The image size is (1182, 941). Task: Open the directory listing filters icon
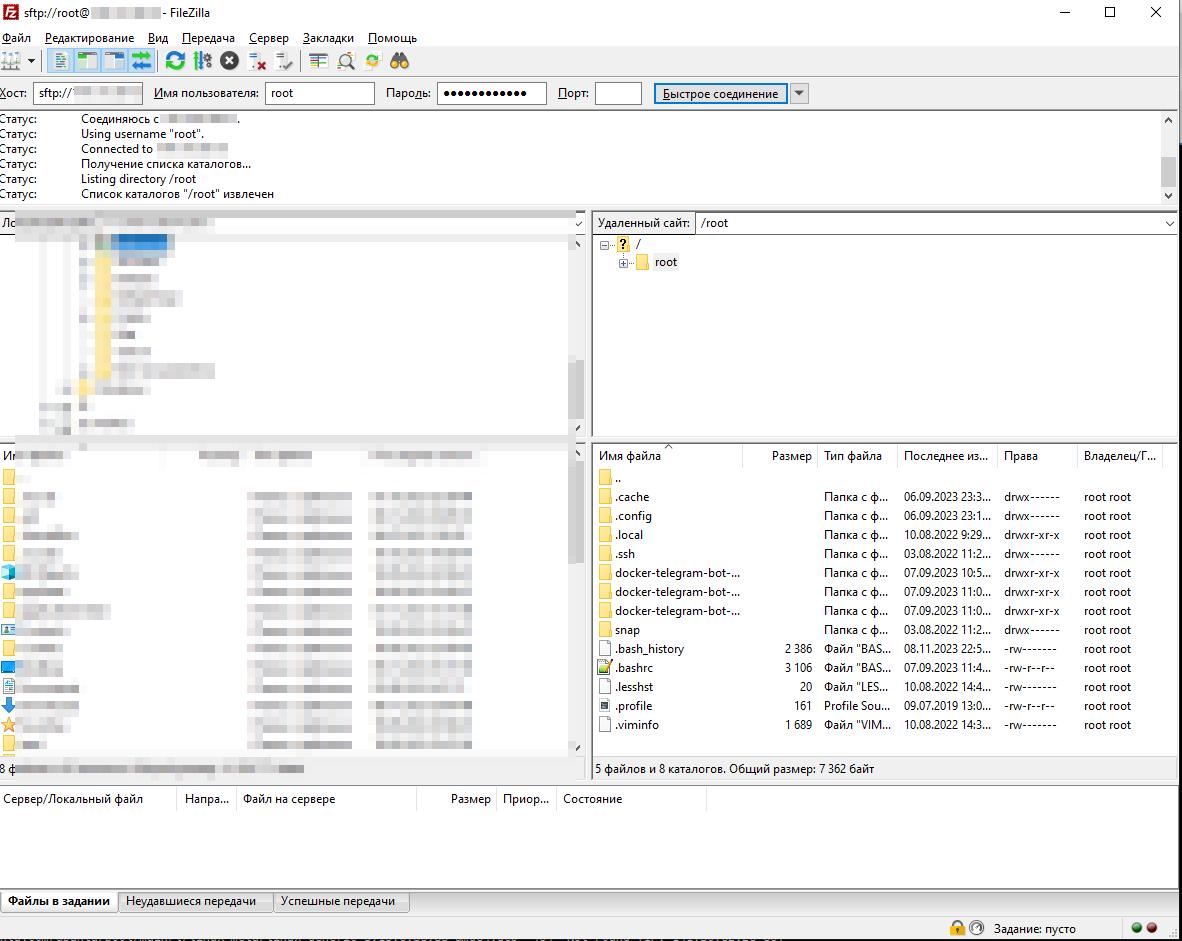[318, 61]
